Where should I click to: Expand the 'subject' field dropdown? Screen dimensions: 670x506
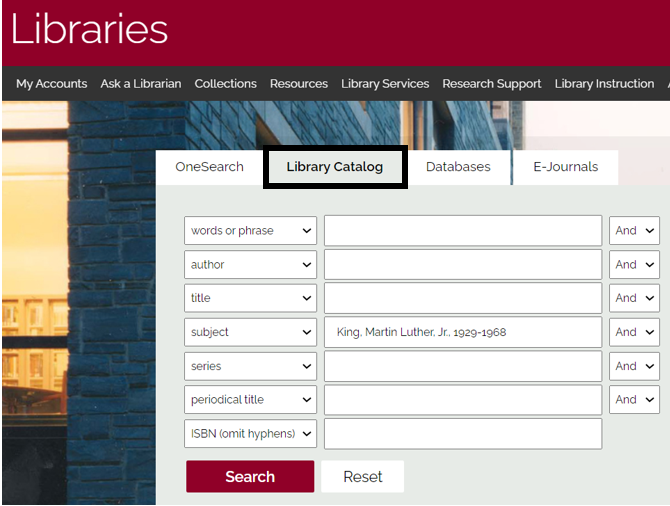(250, 332)
